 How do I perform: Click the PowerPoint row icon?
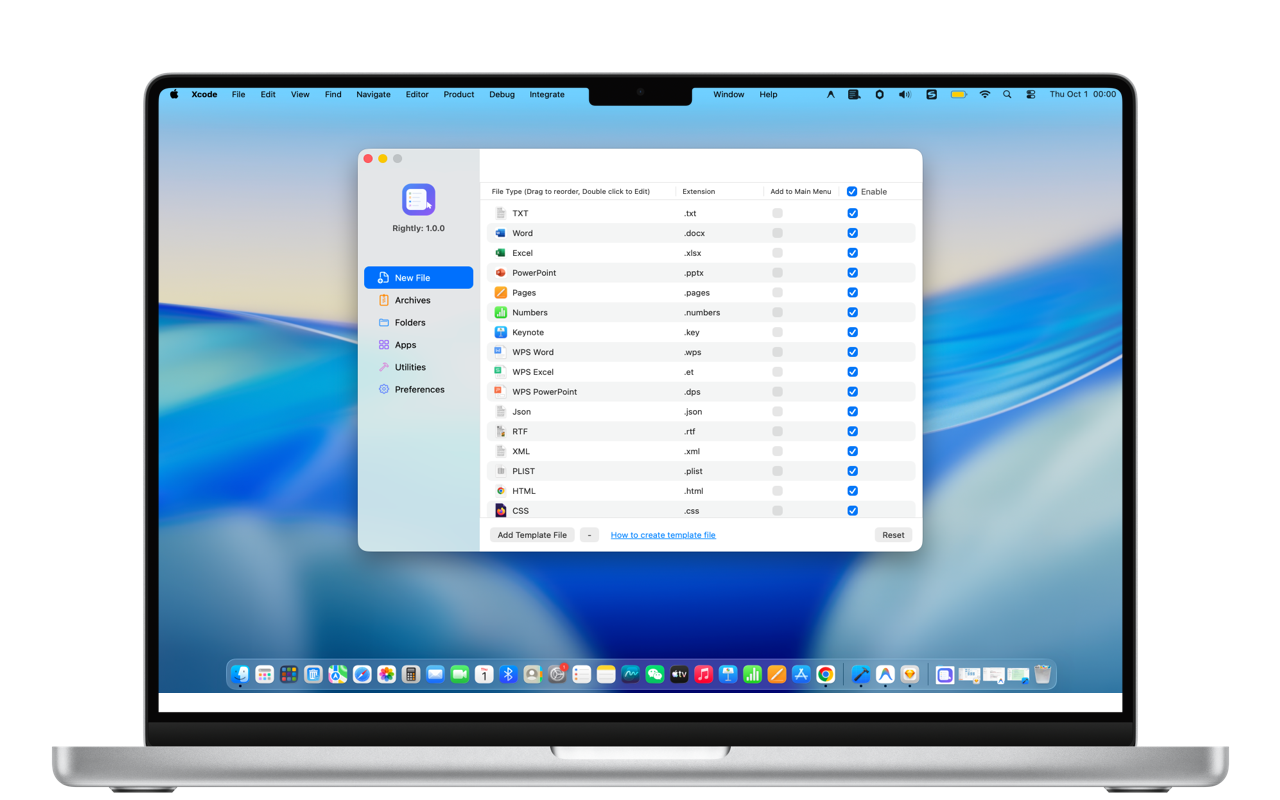pos(500,273)
